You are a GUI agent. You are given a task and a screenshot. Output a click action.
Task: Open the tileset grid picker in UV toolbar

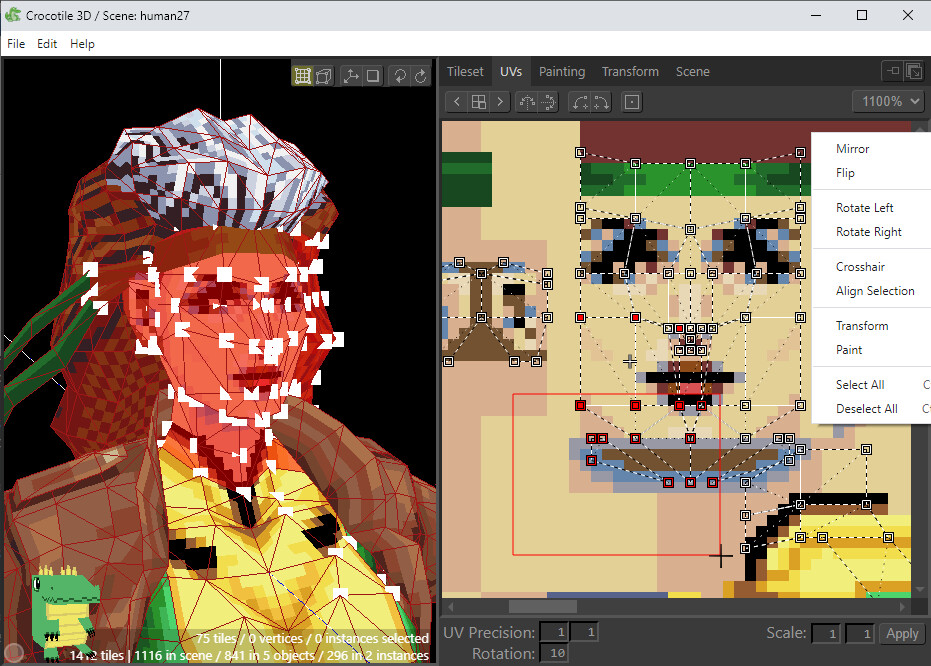[478, 101]
